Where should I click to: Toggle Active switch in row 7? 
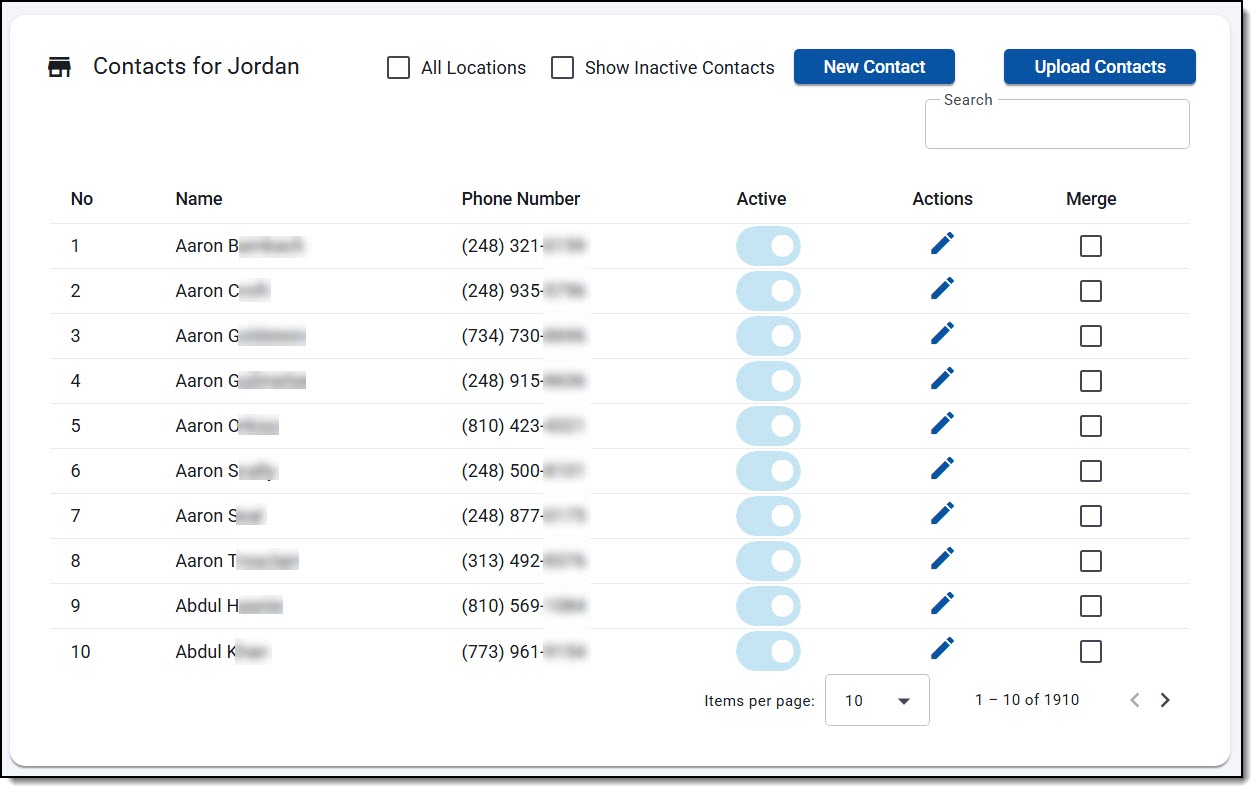(768, 516)
